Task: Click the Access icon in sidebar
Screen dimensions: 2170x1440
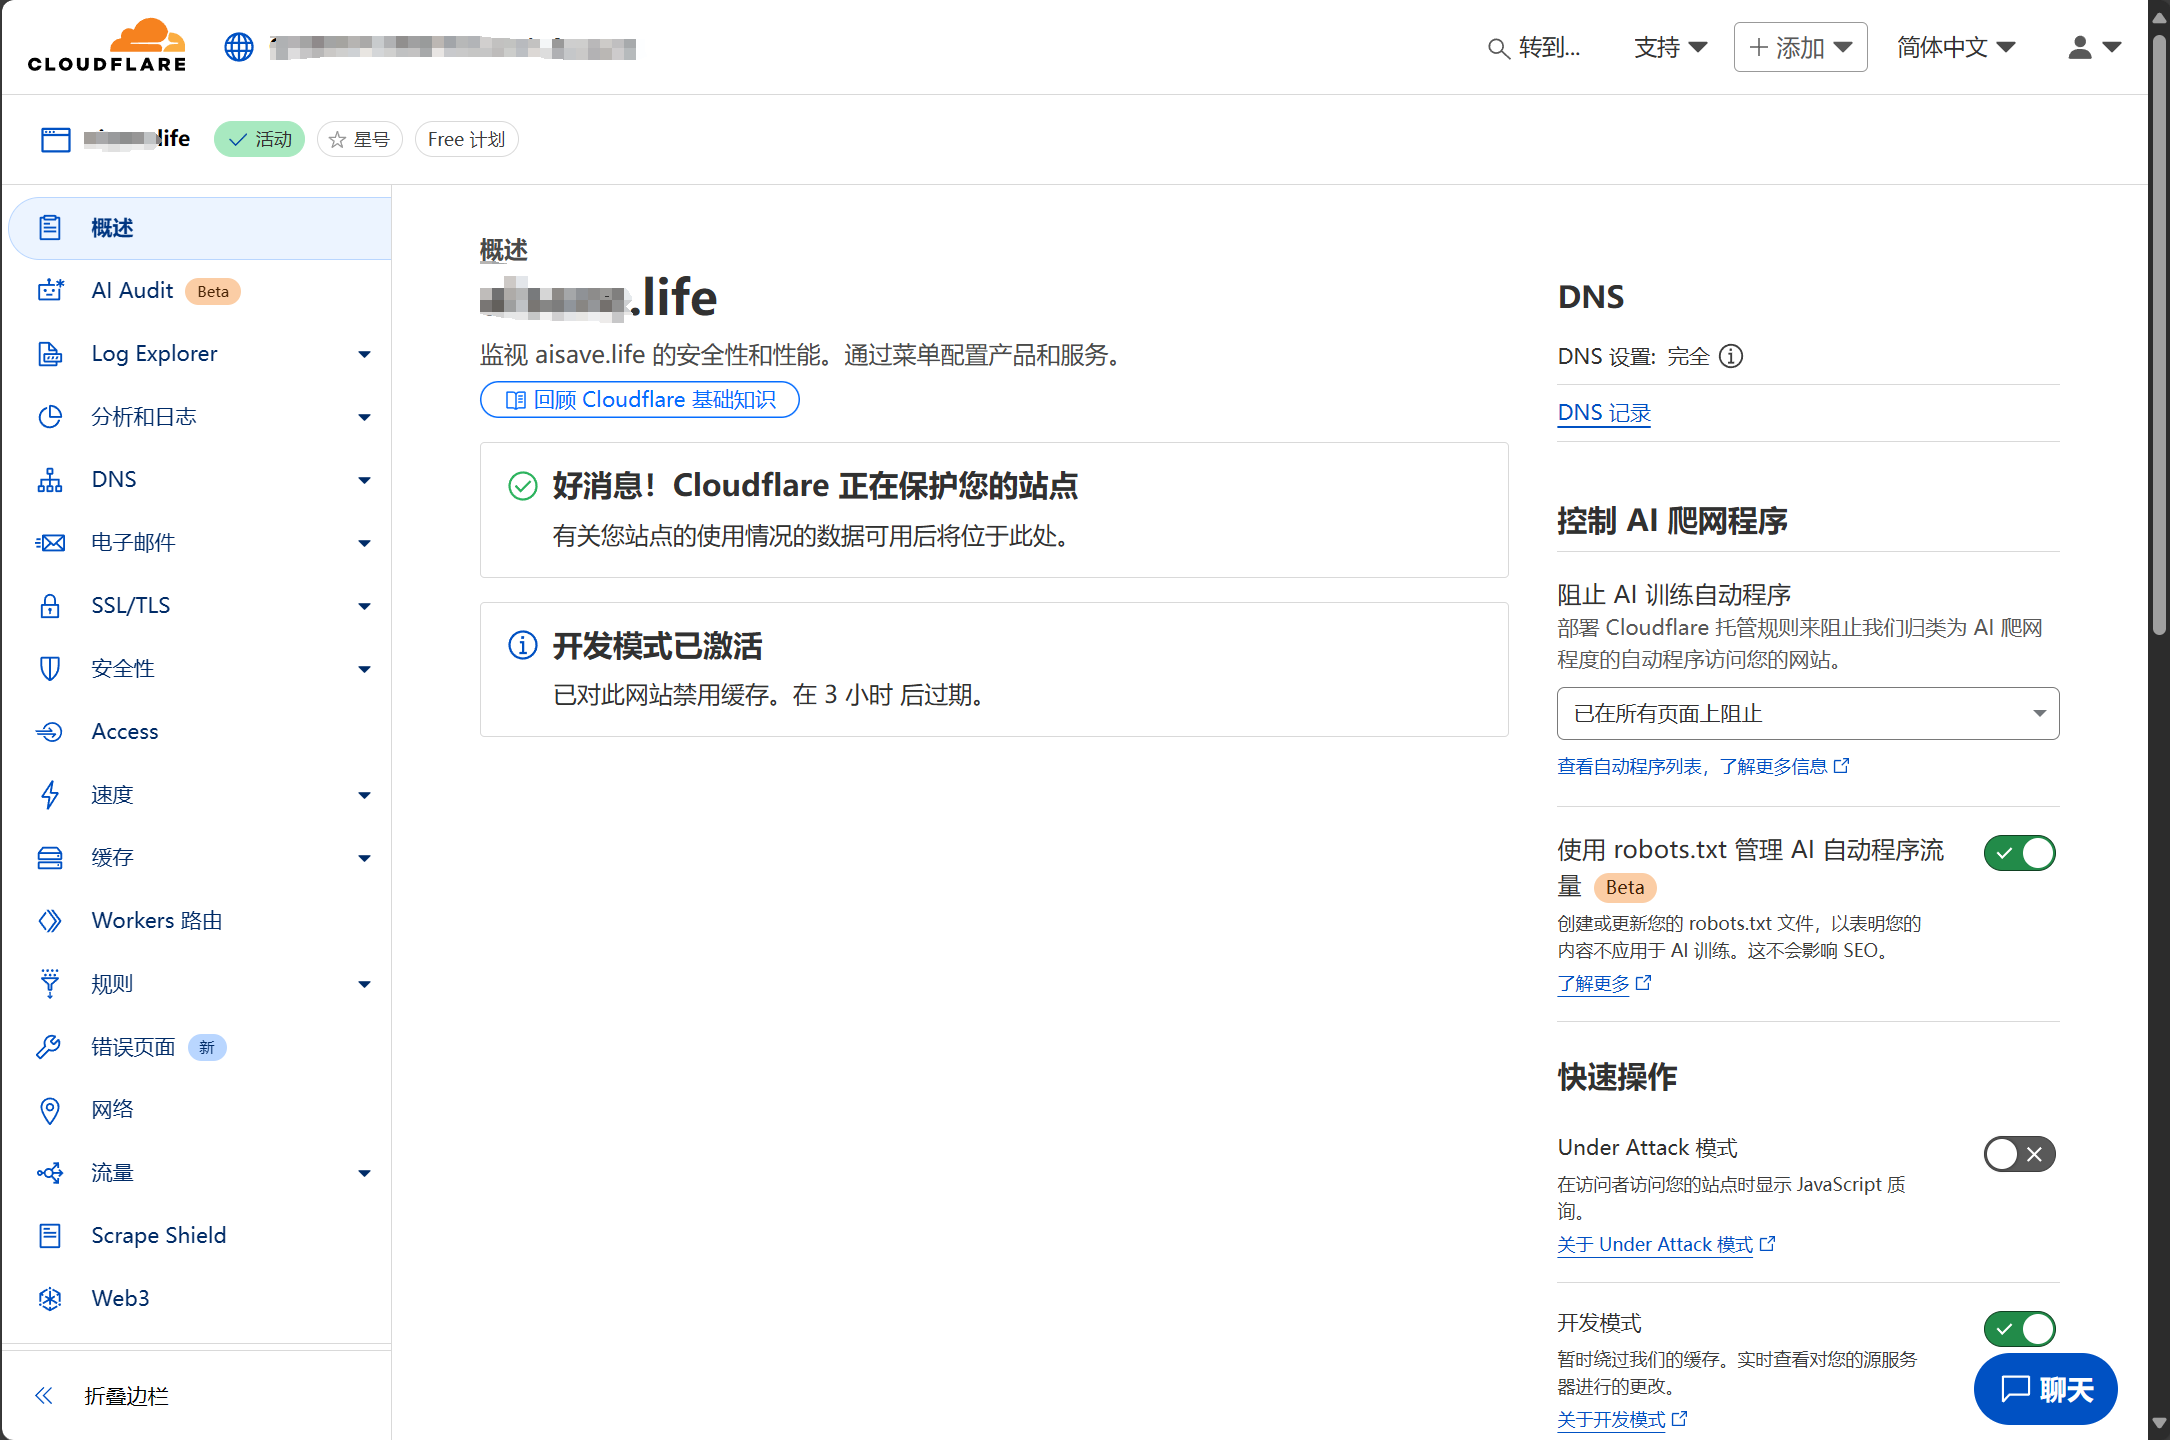Action: point(50,732)
